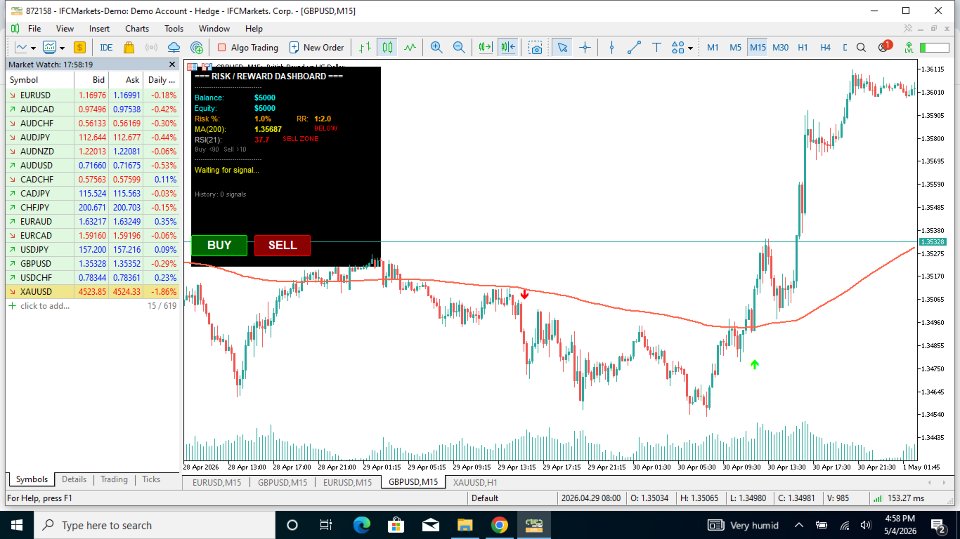Select the M15 timeframe button
Viewport: 960px width, 539px height.
pos(758,47)
